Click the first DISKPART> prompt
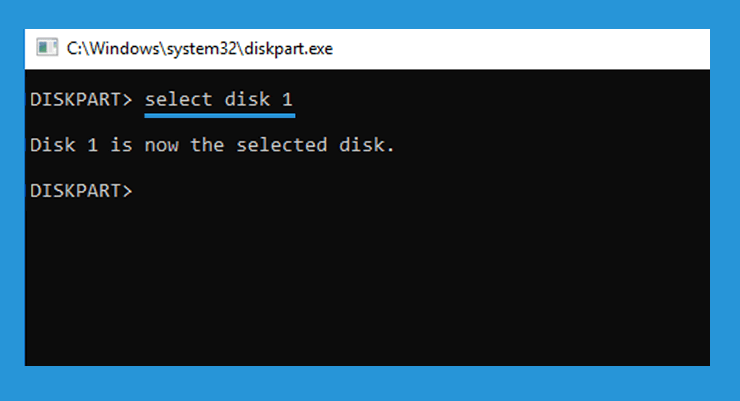The width and height of the screenshot is (740, 401). click(x=81, y=100)
